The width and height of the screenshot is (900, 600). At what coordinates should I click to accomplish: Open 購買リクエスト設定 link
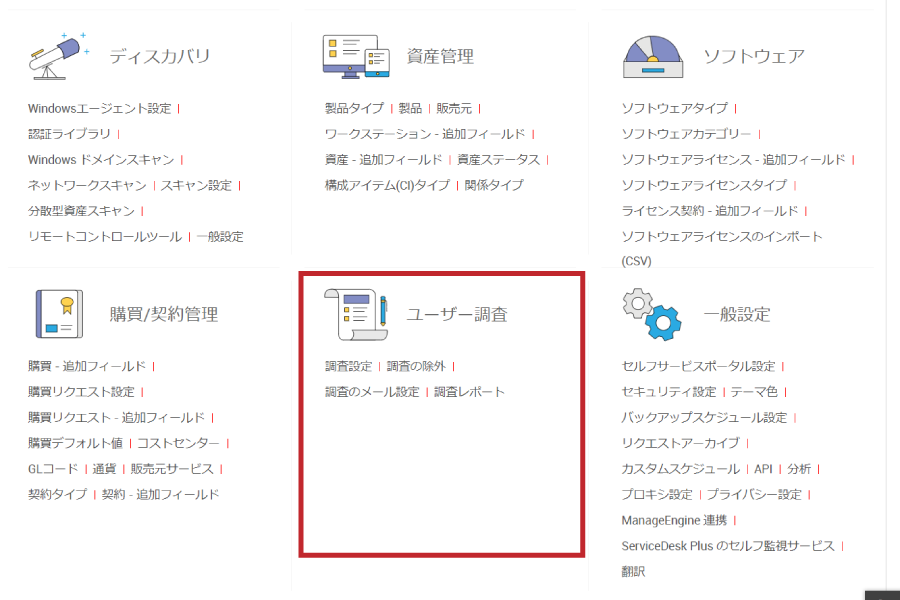point(82,392)
